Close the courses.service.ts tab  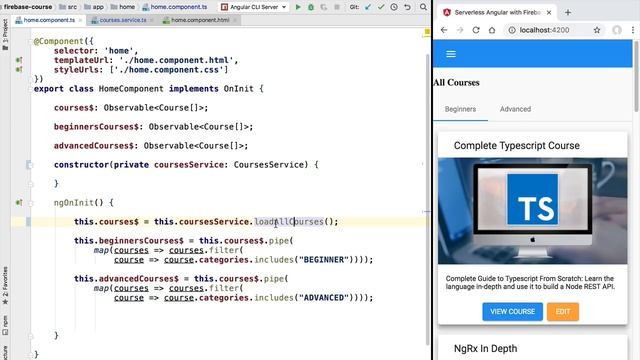[x=152, y=20]
